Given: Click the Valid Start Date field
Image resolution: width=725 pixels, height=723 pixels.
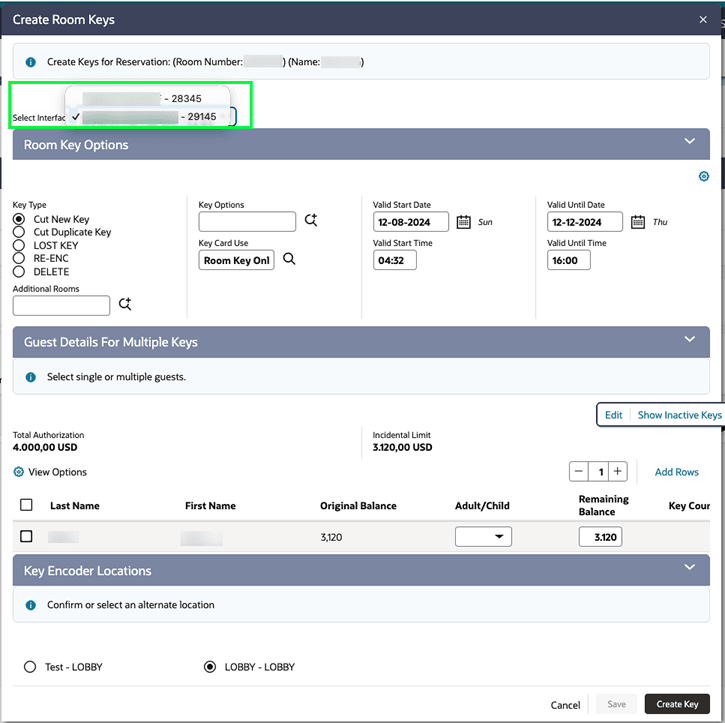Looking at the screenshot, I should point(411,222).
